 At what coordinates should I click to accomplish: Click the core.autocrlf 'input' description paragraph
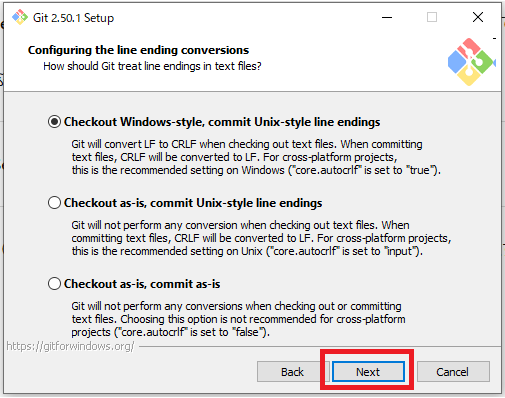[x=261, y=238]
